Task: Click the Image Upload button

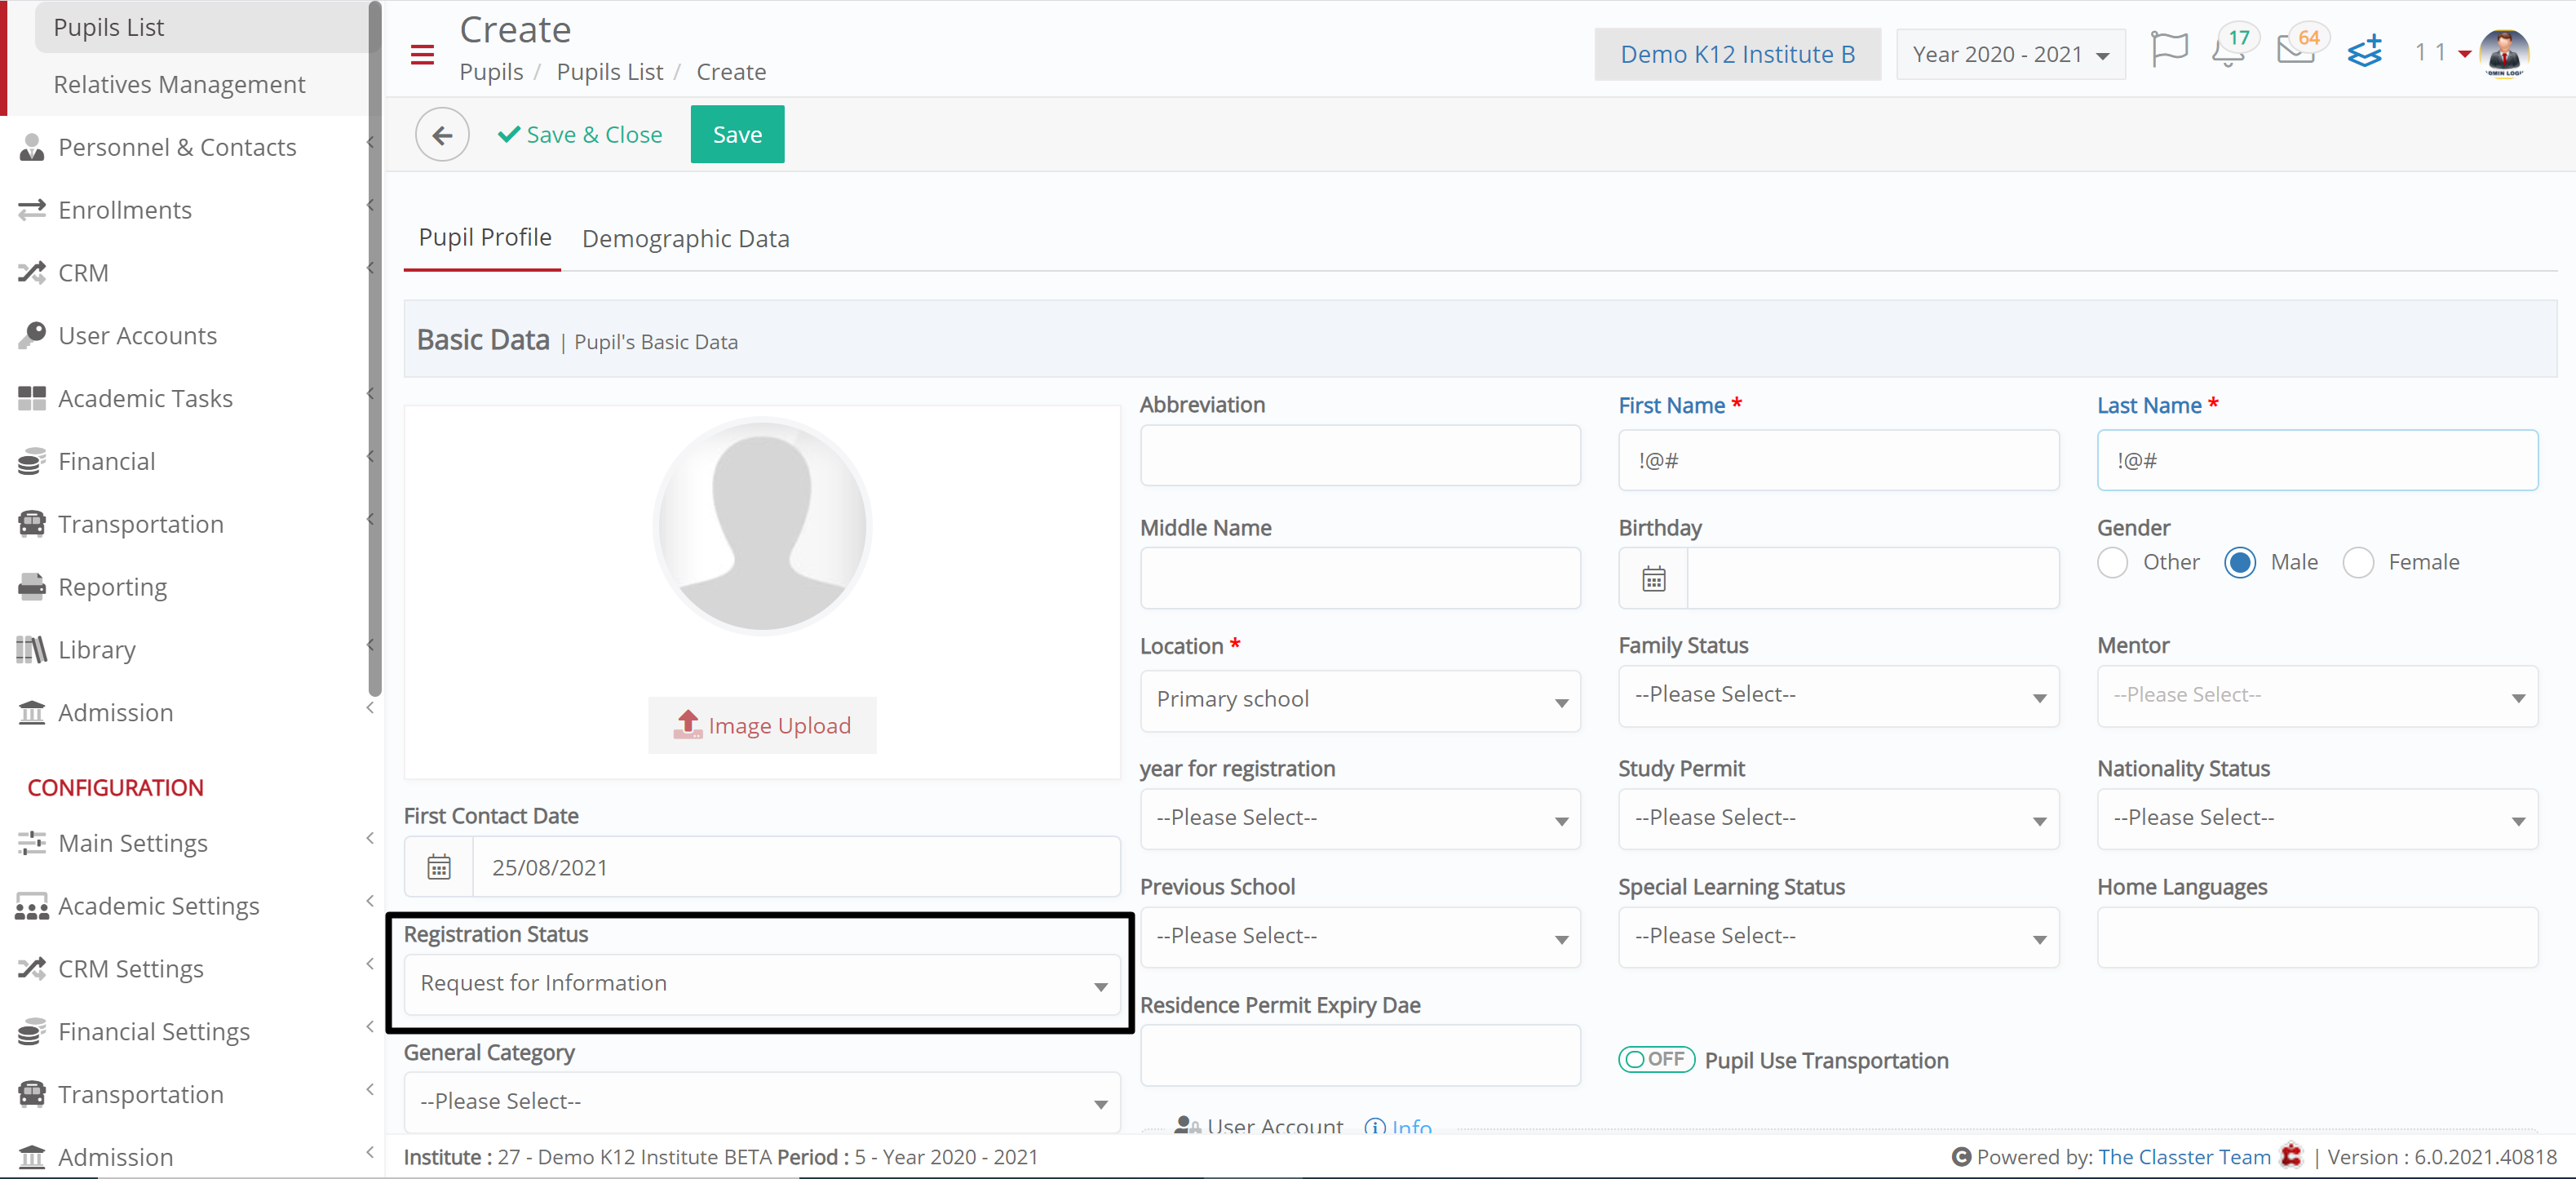Action: (762, 725)
